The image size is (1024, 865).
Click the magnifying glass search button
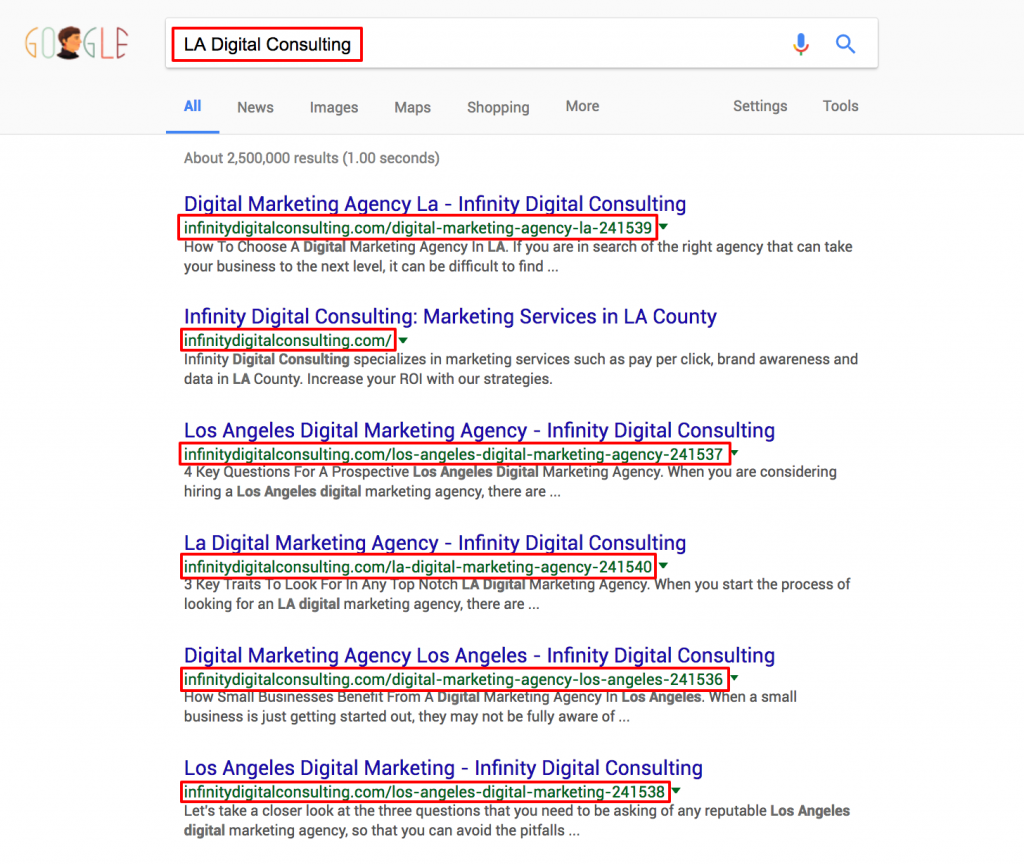click(846, 44)
